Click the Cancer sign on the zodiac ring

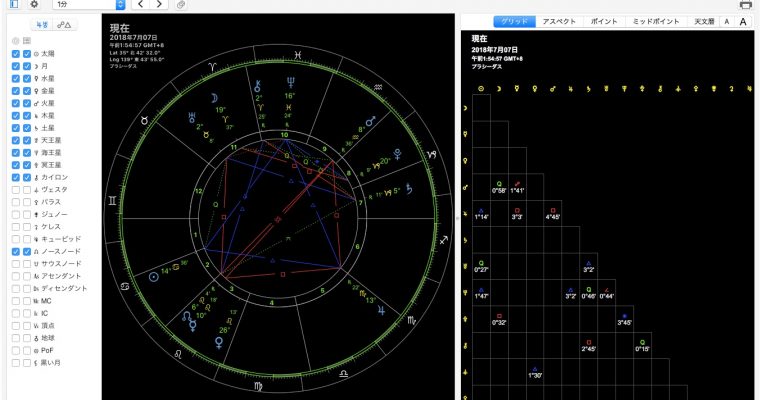click(x=125, y=286)
